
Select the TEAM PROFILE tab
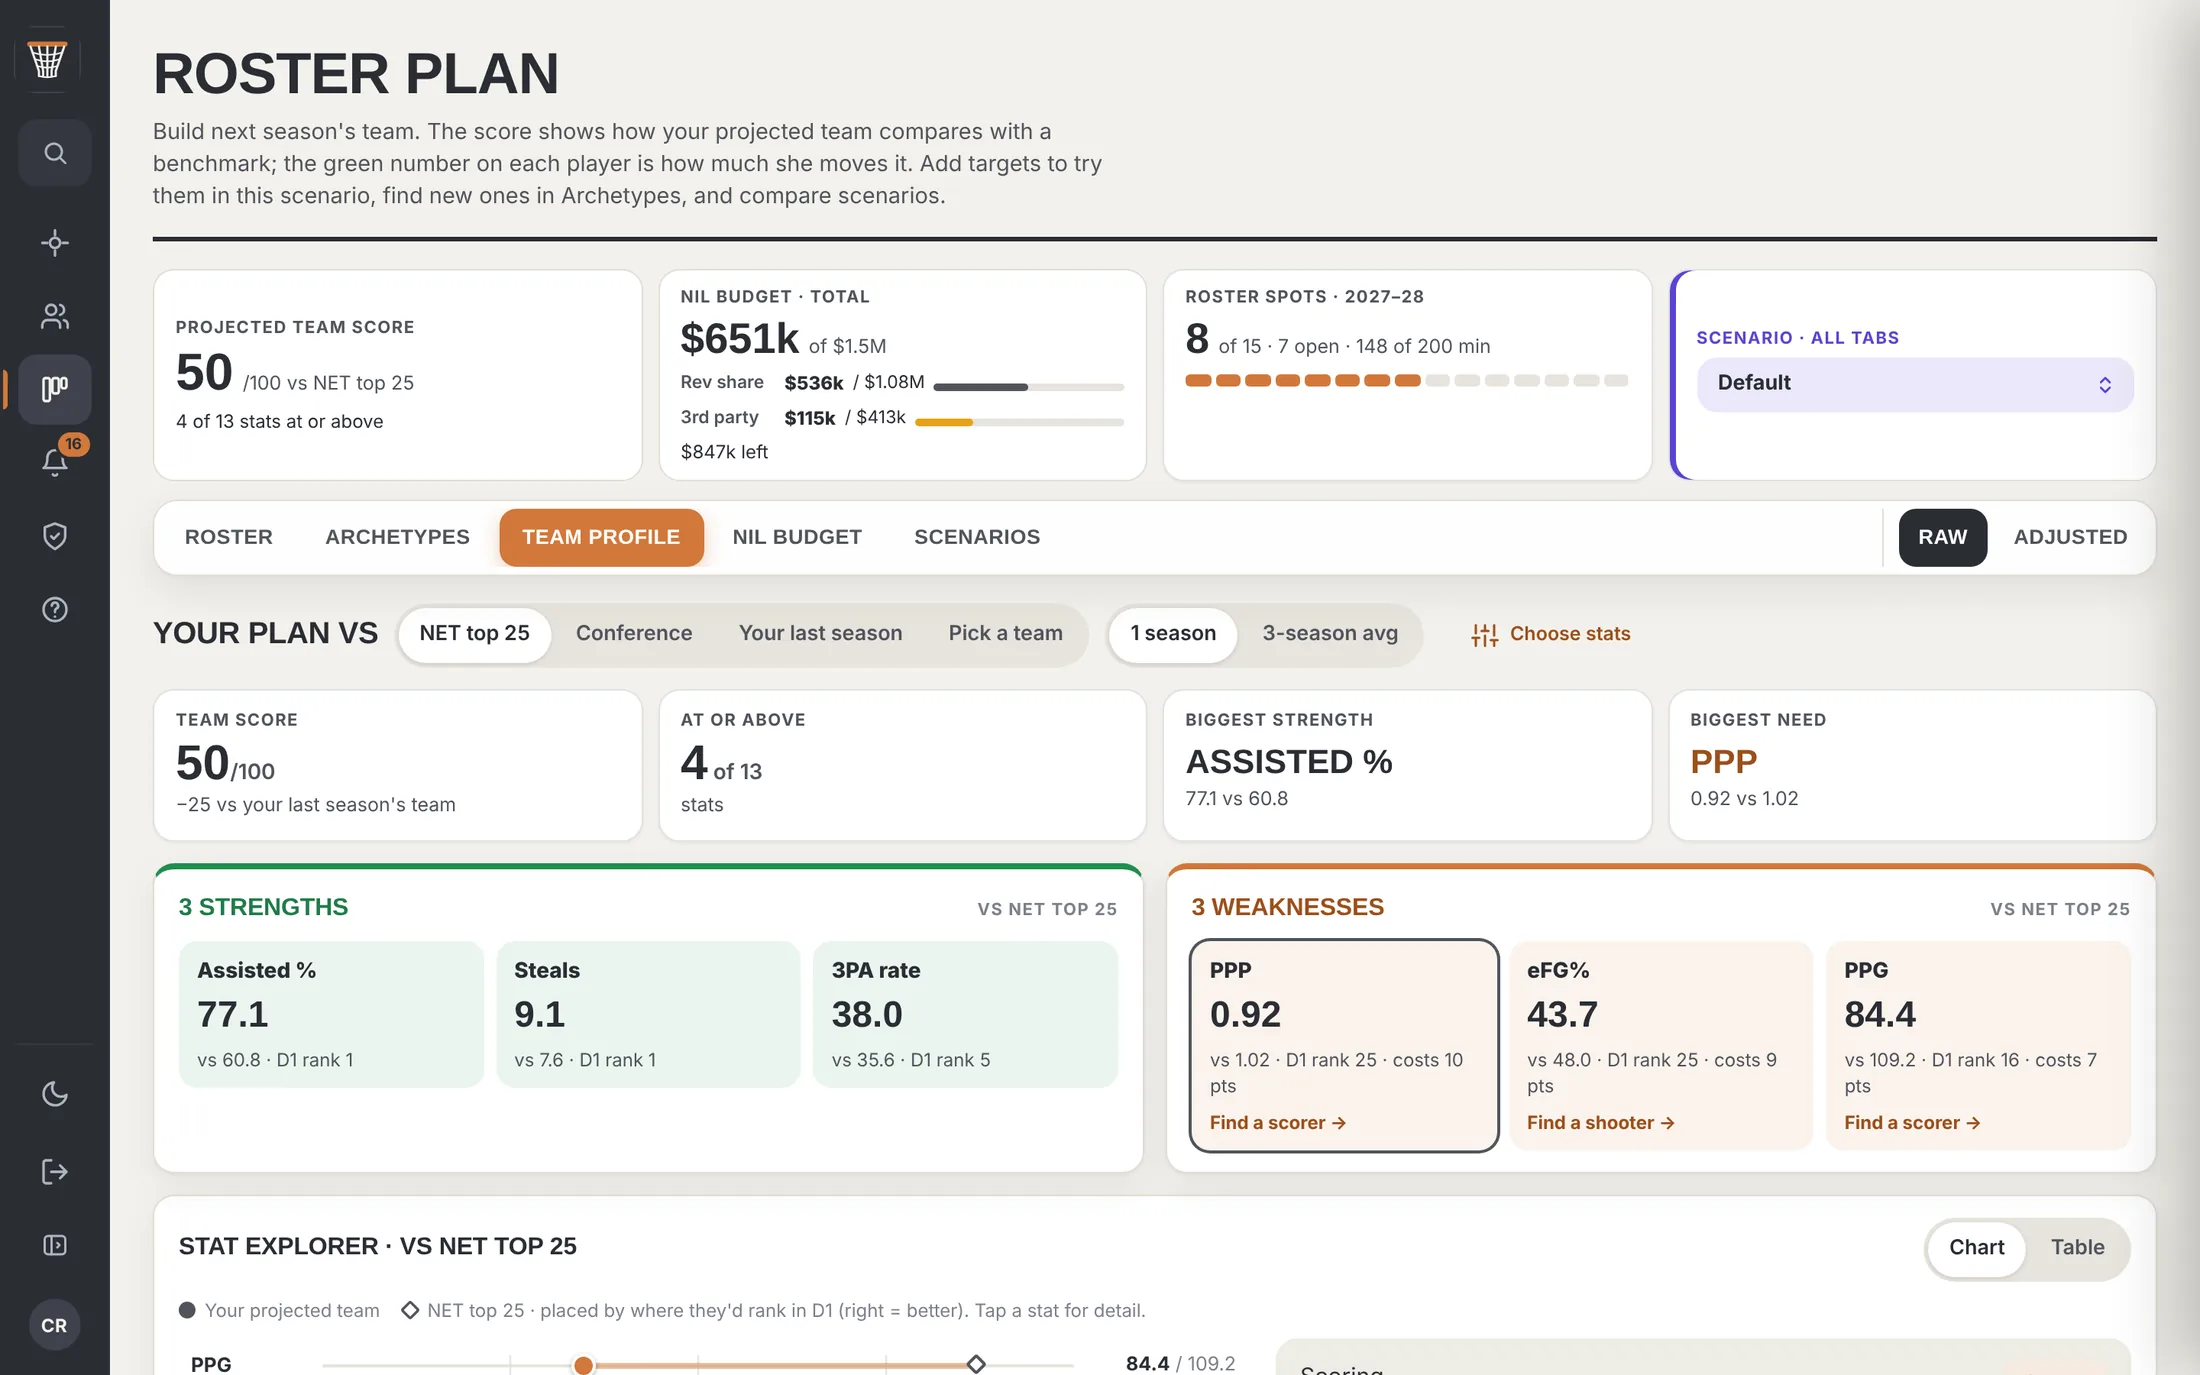coord(601,537)
